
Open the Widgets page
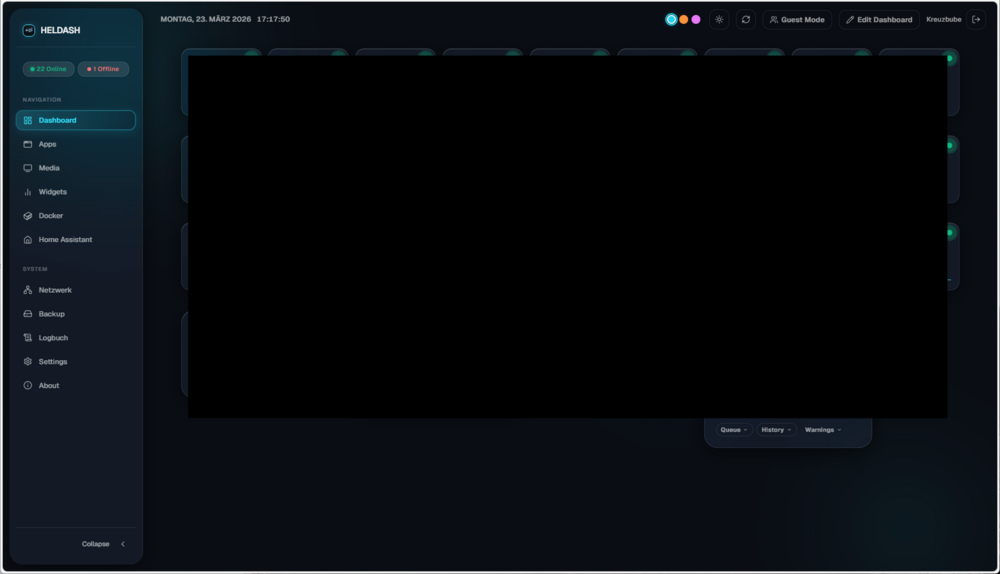point(76,192)
